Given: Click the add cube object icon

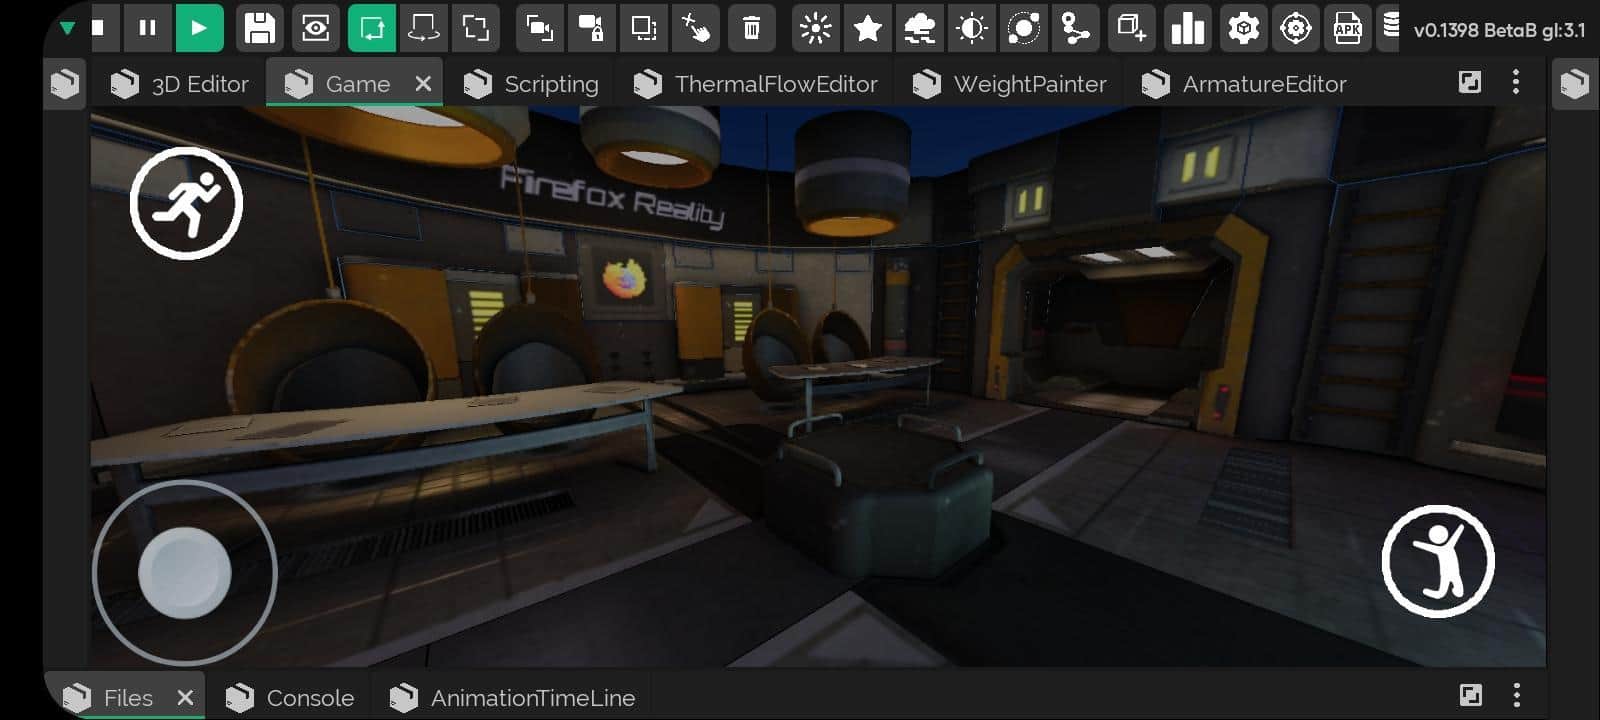Looking at the screenshot, I should pos(1131,28).
